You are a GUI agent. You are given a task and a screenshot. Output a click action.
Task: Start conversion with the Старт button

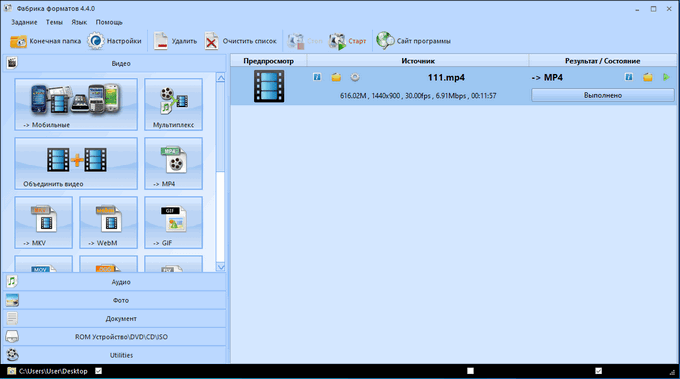click(348, 41)
